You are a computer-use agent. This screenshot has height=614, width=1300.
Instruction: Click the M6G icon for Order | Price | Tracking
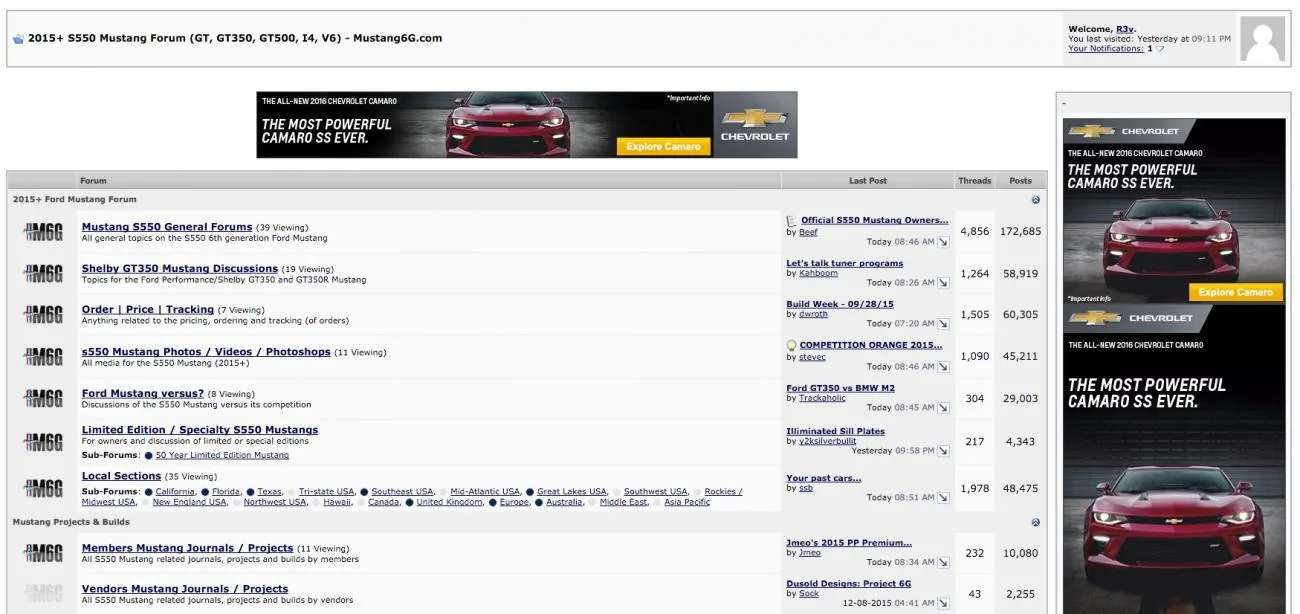click(x=43, y=315)
